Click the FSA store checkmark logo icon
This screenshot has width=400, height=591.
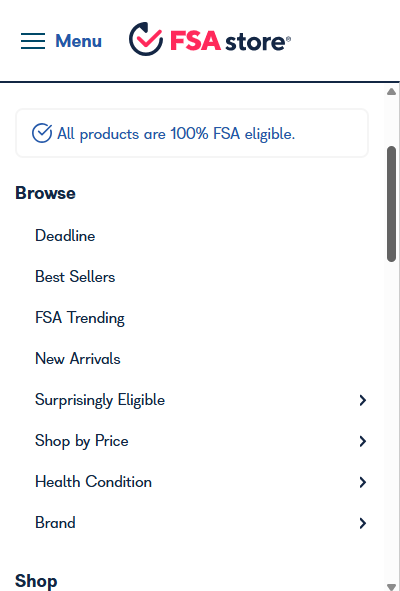146,39
